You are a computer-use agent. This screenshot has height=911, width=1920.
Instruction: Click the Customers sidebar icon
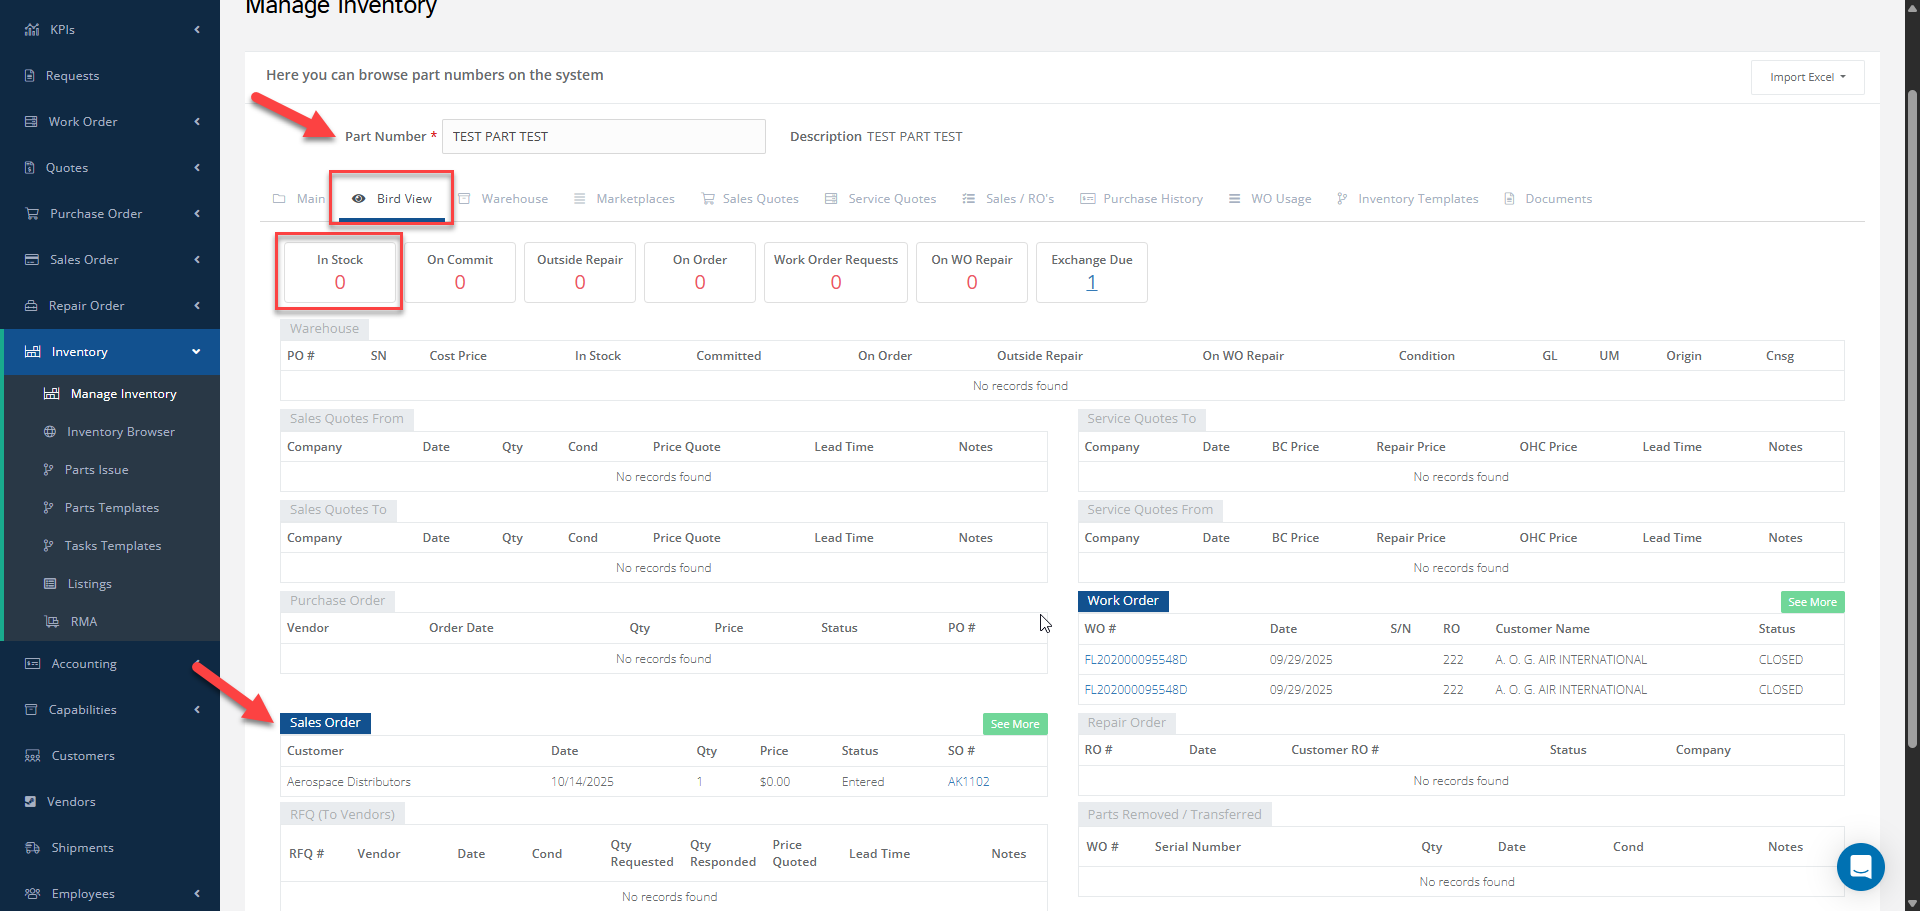tap(32, 756)
